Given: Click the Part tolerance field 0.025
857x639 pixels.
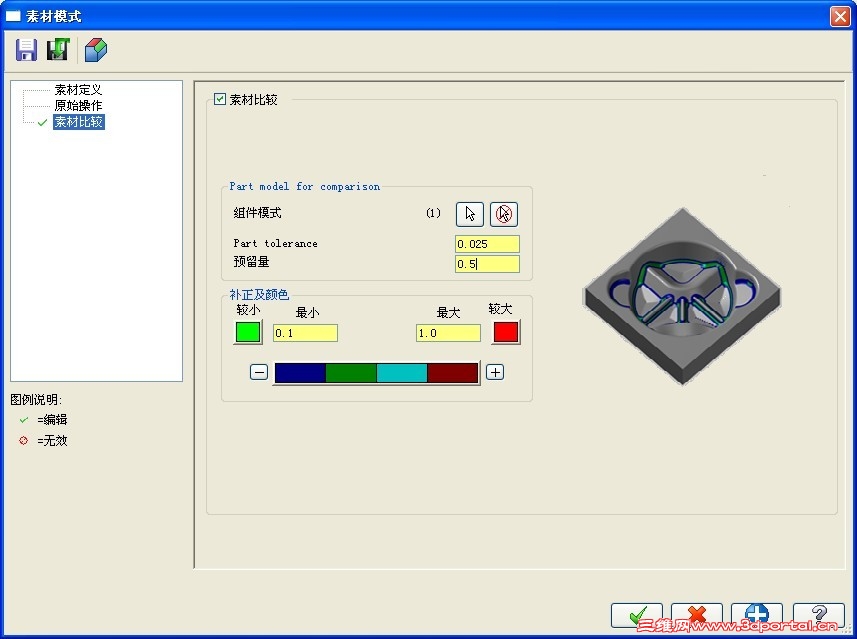Looking at the screenshot, I should point(487,244).
